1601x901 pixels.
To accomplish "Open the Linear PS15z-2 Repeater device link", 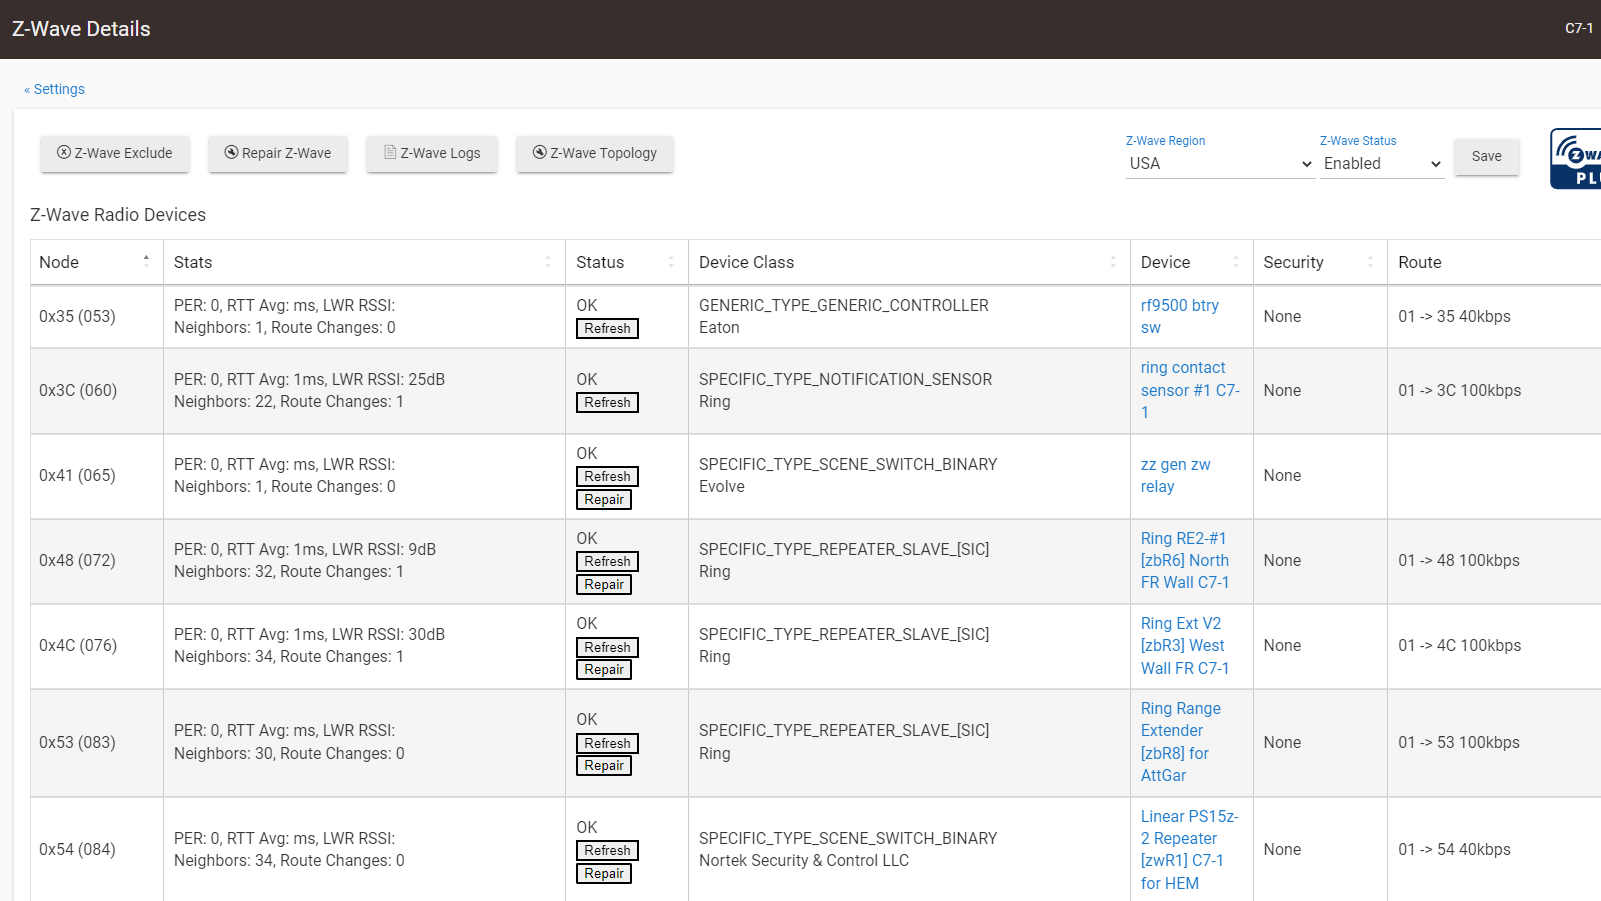I will pyautogui.click(x=1188, y=849).
